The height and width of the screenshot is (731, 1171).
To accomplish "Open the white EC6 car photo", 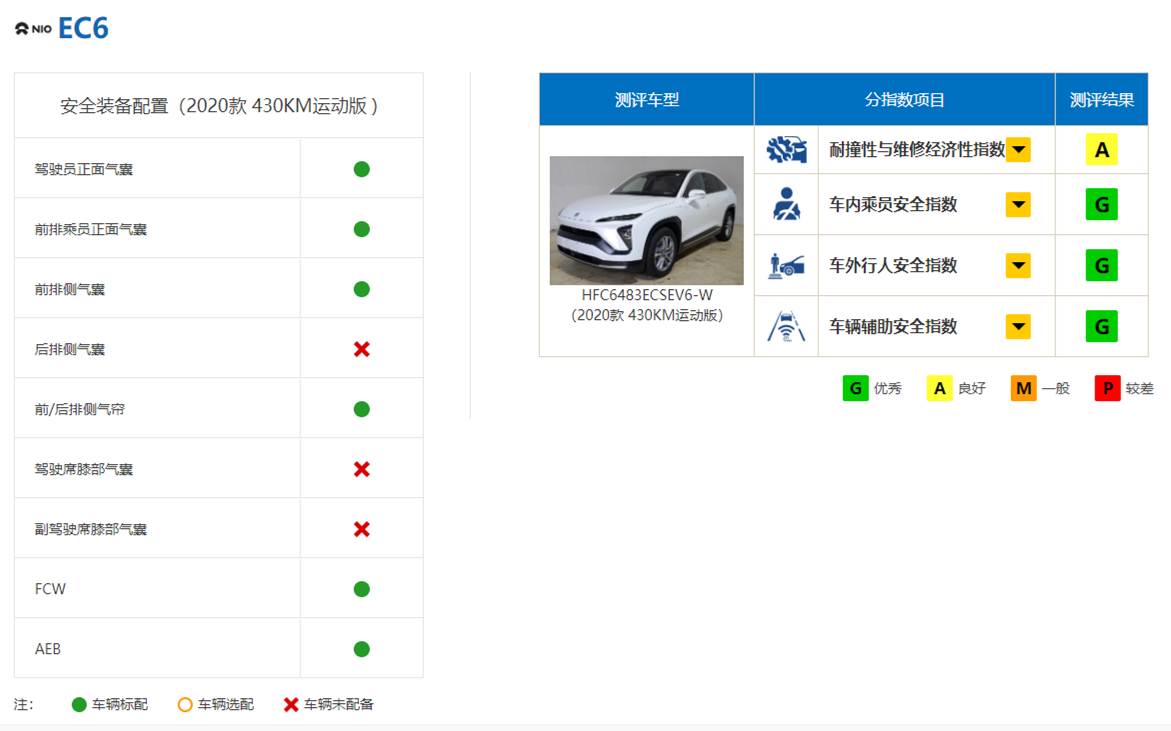I will tap(647, 220).
